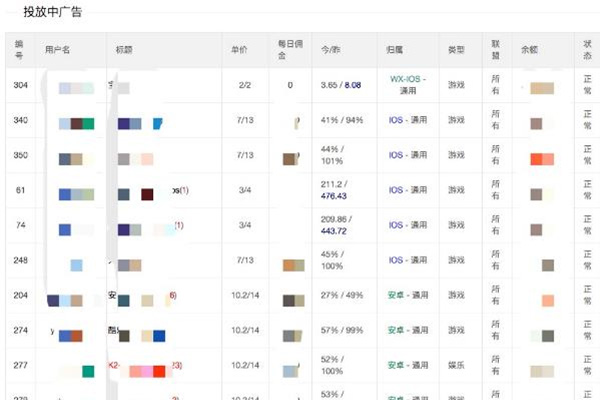Open the WX-IOS - 通用 link in row 304
The image size is (600, 400).
point(408,84)
